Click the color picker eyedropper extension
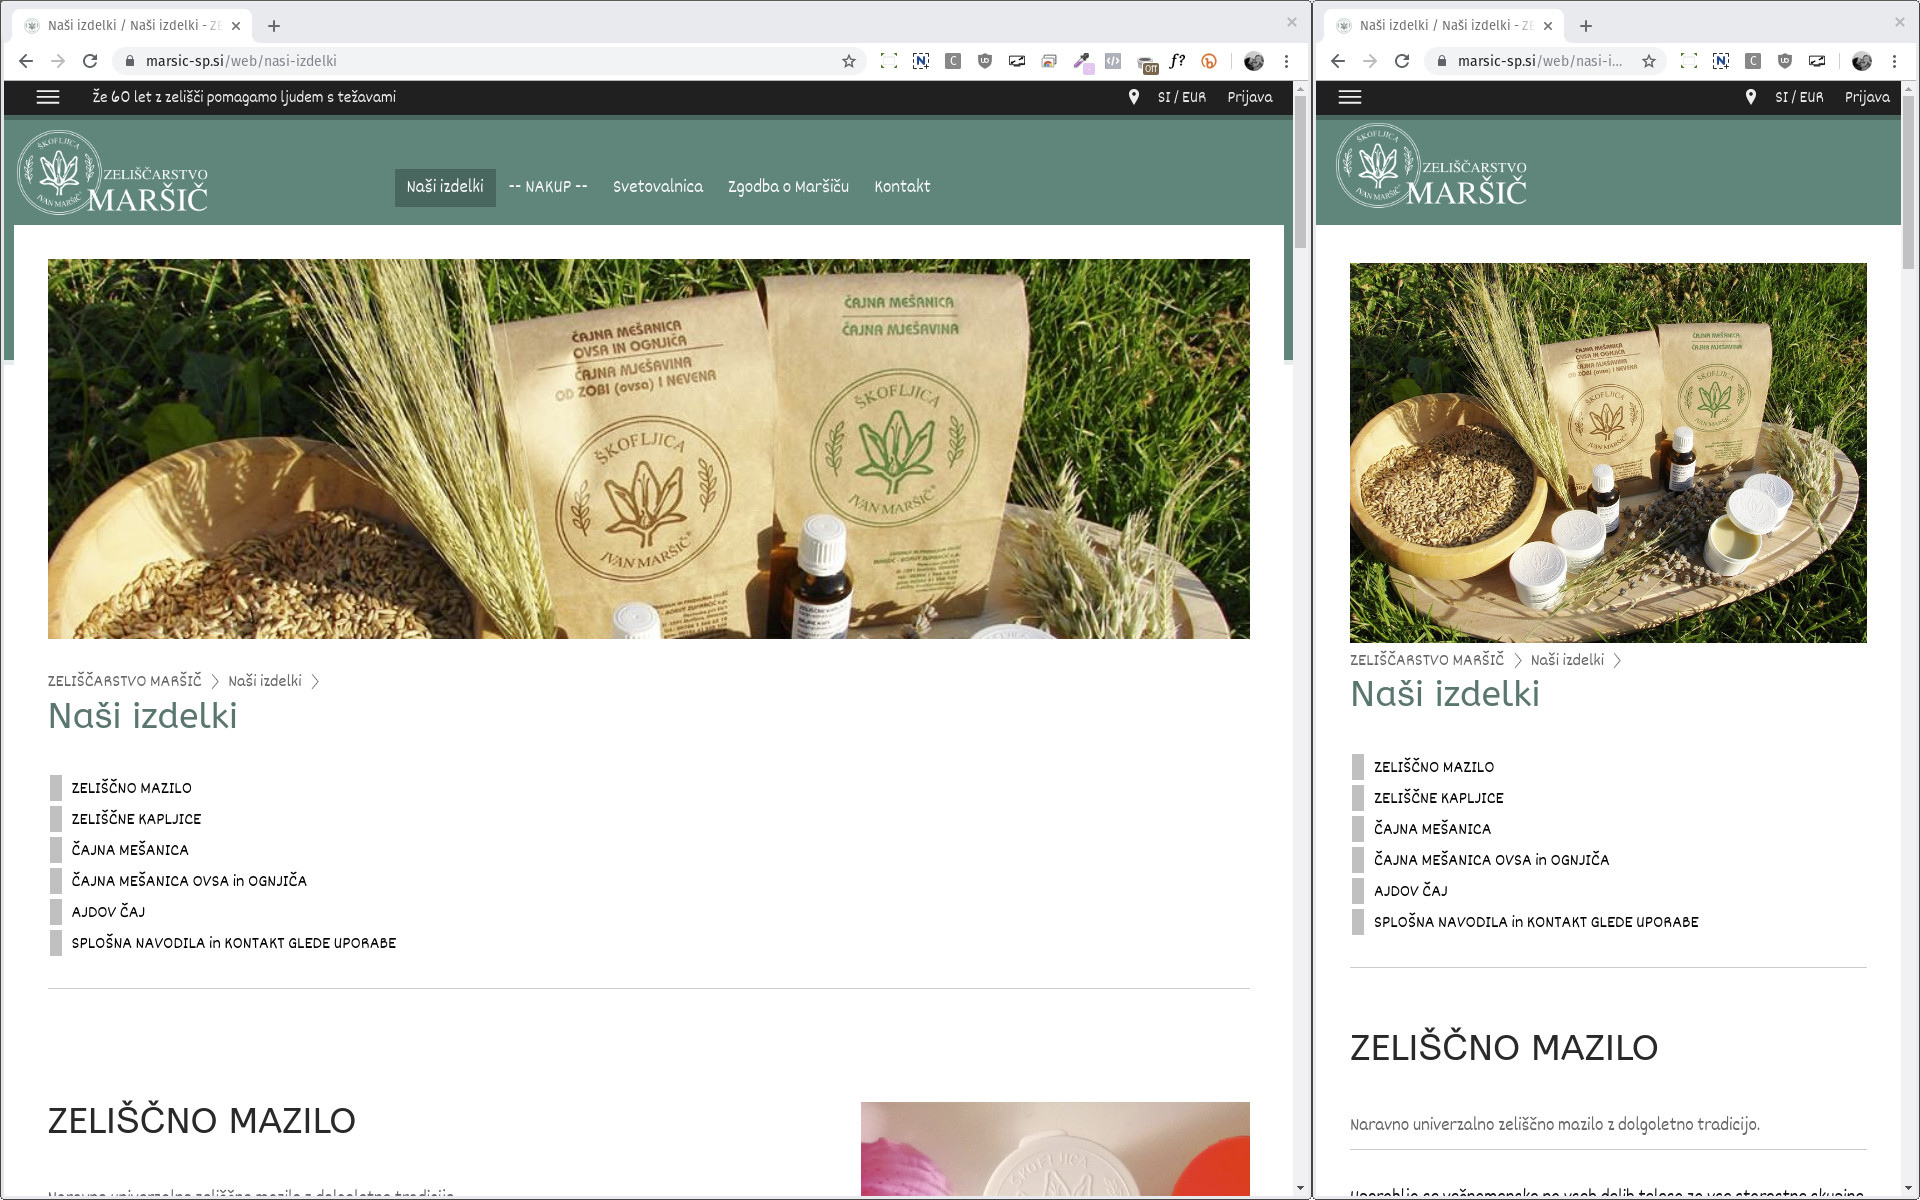The width and height of the screenshot is (1920, 1200). point(1081,61)
